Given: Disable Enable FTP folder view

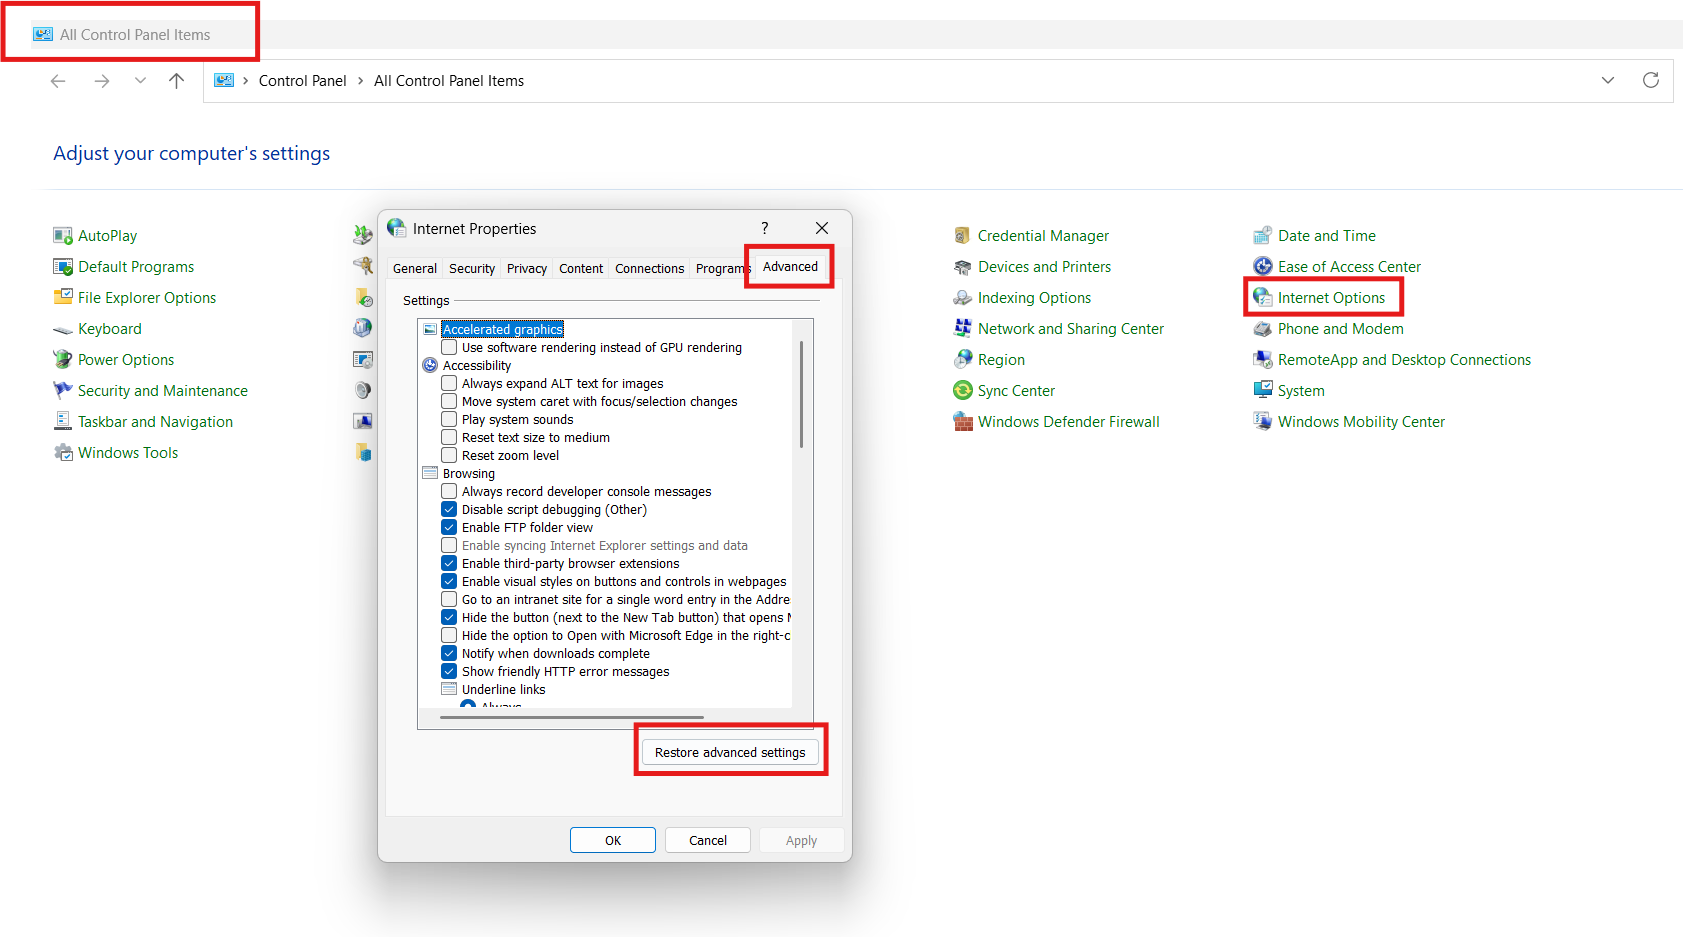Looking at the screenshot, I should coord(449,527).
